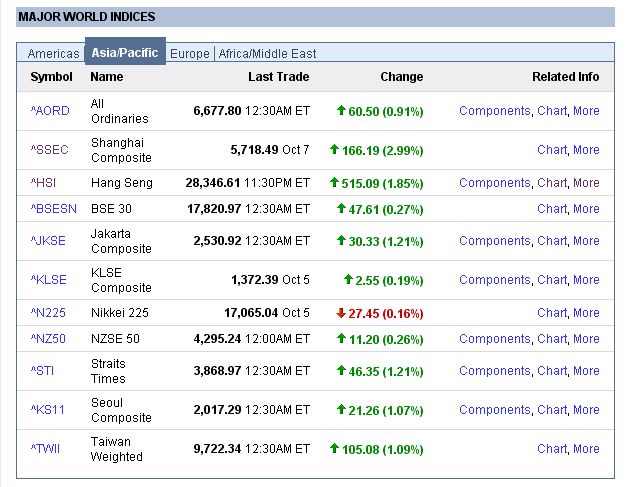Open the Europe tab
This screenshot has height=487, width=627.
190,53
